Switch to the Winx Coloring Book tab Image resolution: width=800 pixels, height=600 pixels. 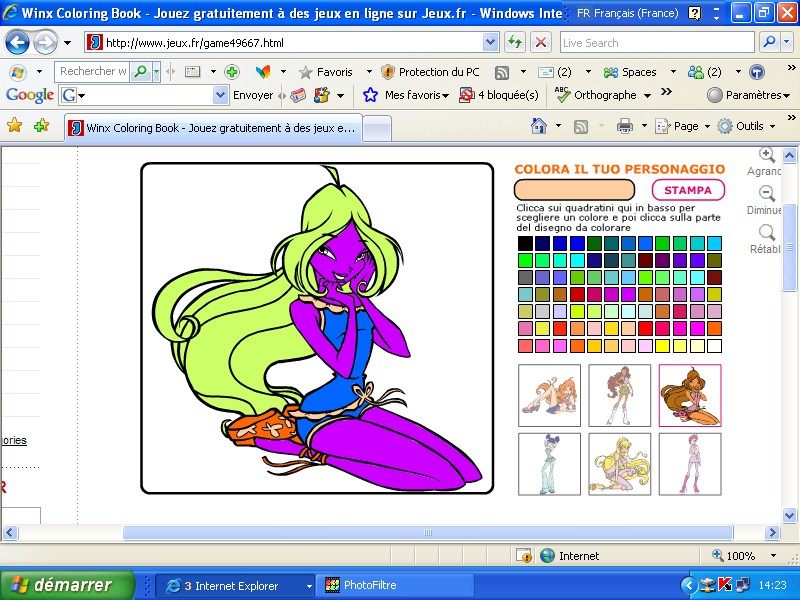point(212,128)
